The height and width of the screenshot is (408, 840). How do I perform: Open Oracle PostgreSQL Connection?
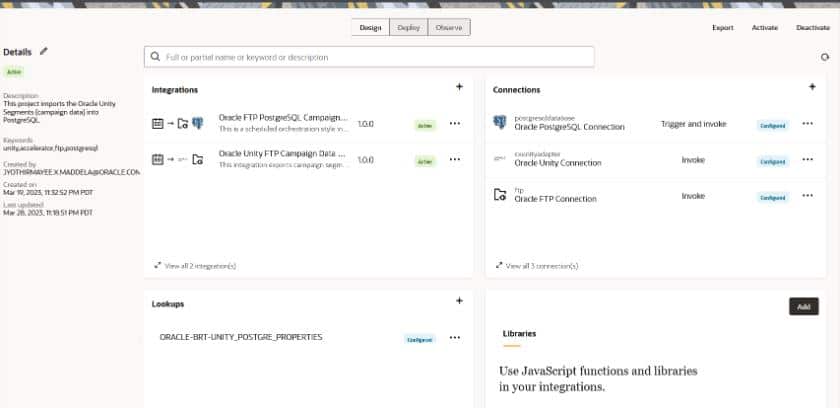click(x=569, y=127)
